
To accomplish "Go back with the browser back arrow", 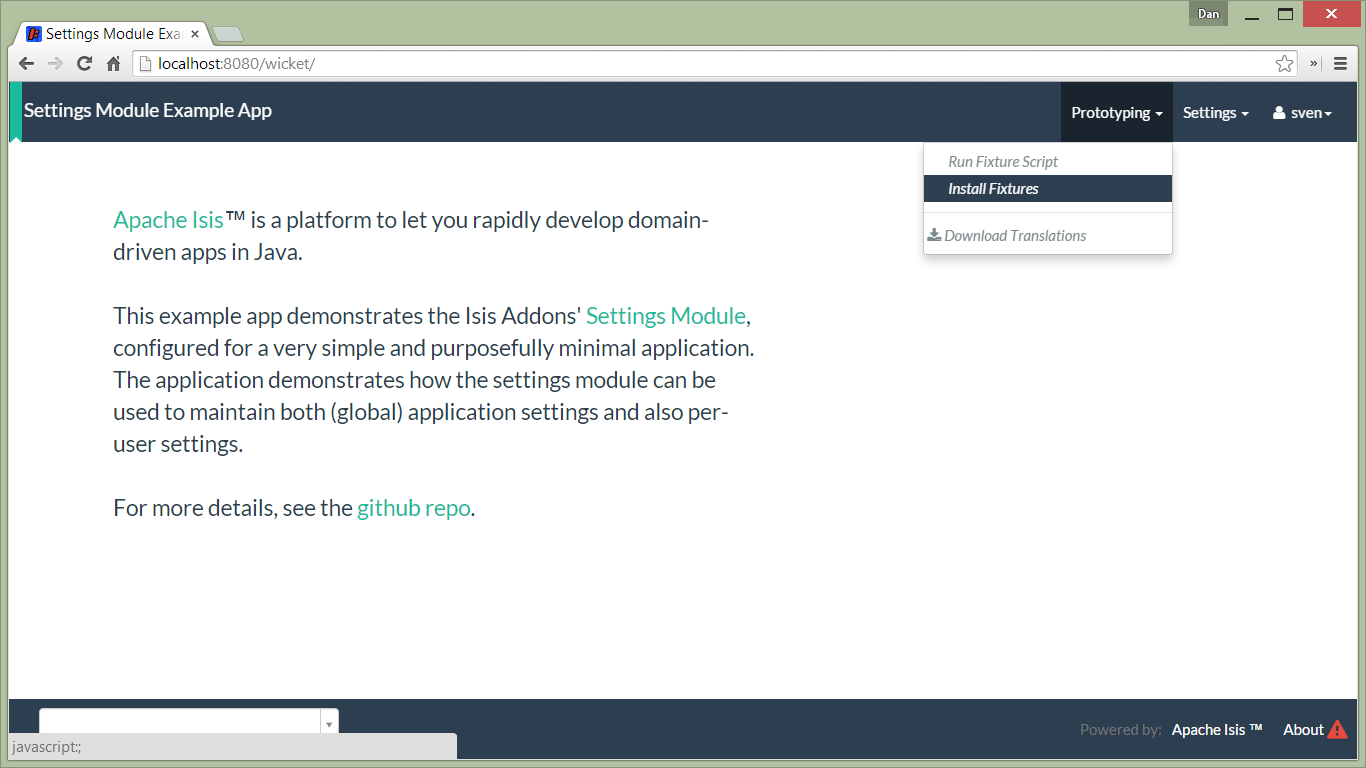I will click(x=27, y=63).
